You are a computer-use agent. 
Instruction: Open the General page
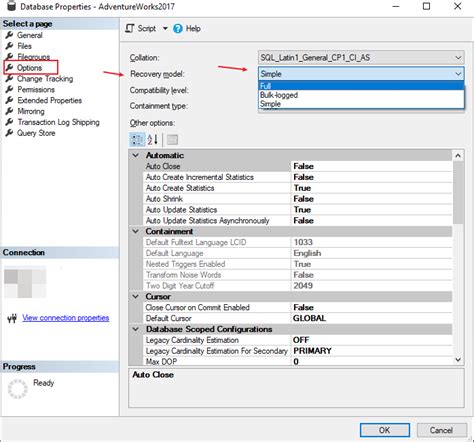pos(30,35)
